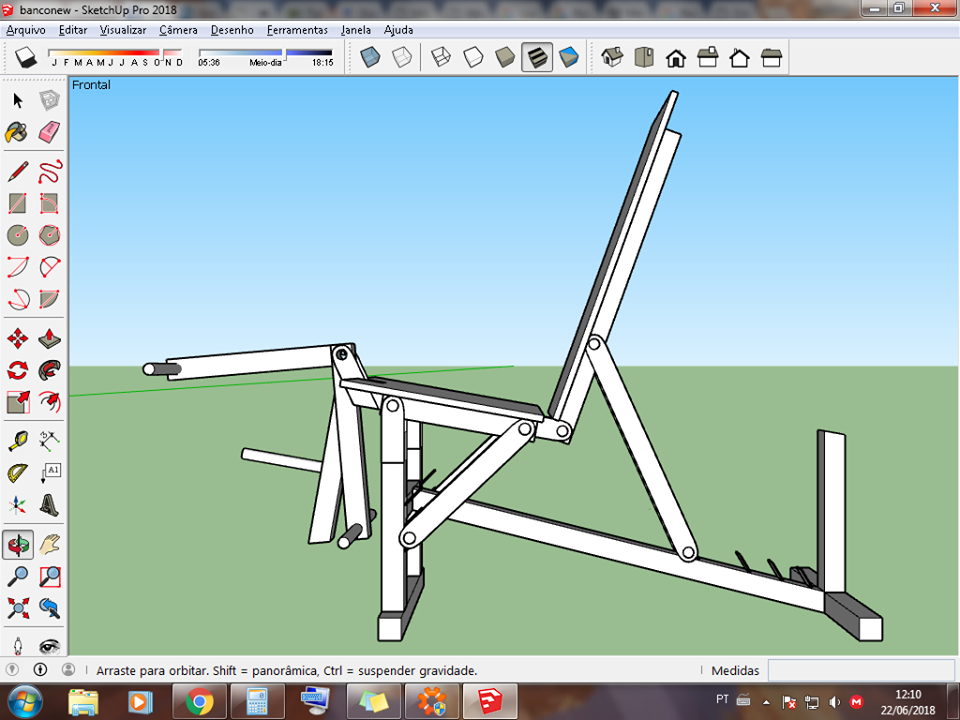Click Shaded With Textures style button
Screen dimensions: 960x720
537,58
